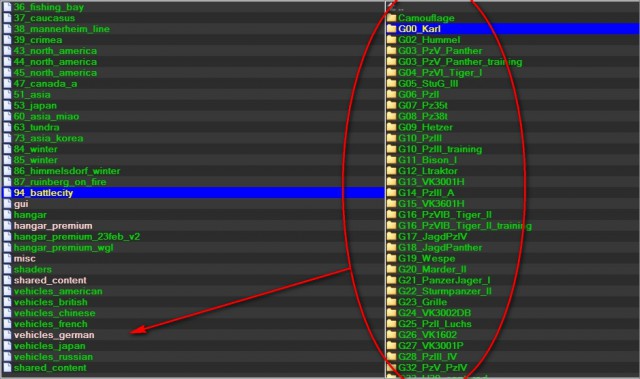Select the G18_JagdPanther folder
The image size is (640, 379).
pyautogui.click(x=440, y=248)
